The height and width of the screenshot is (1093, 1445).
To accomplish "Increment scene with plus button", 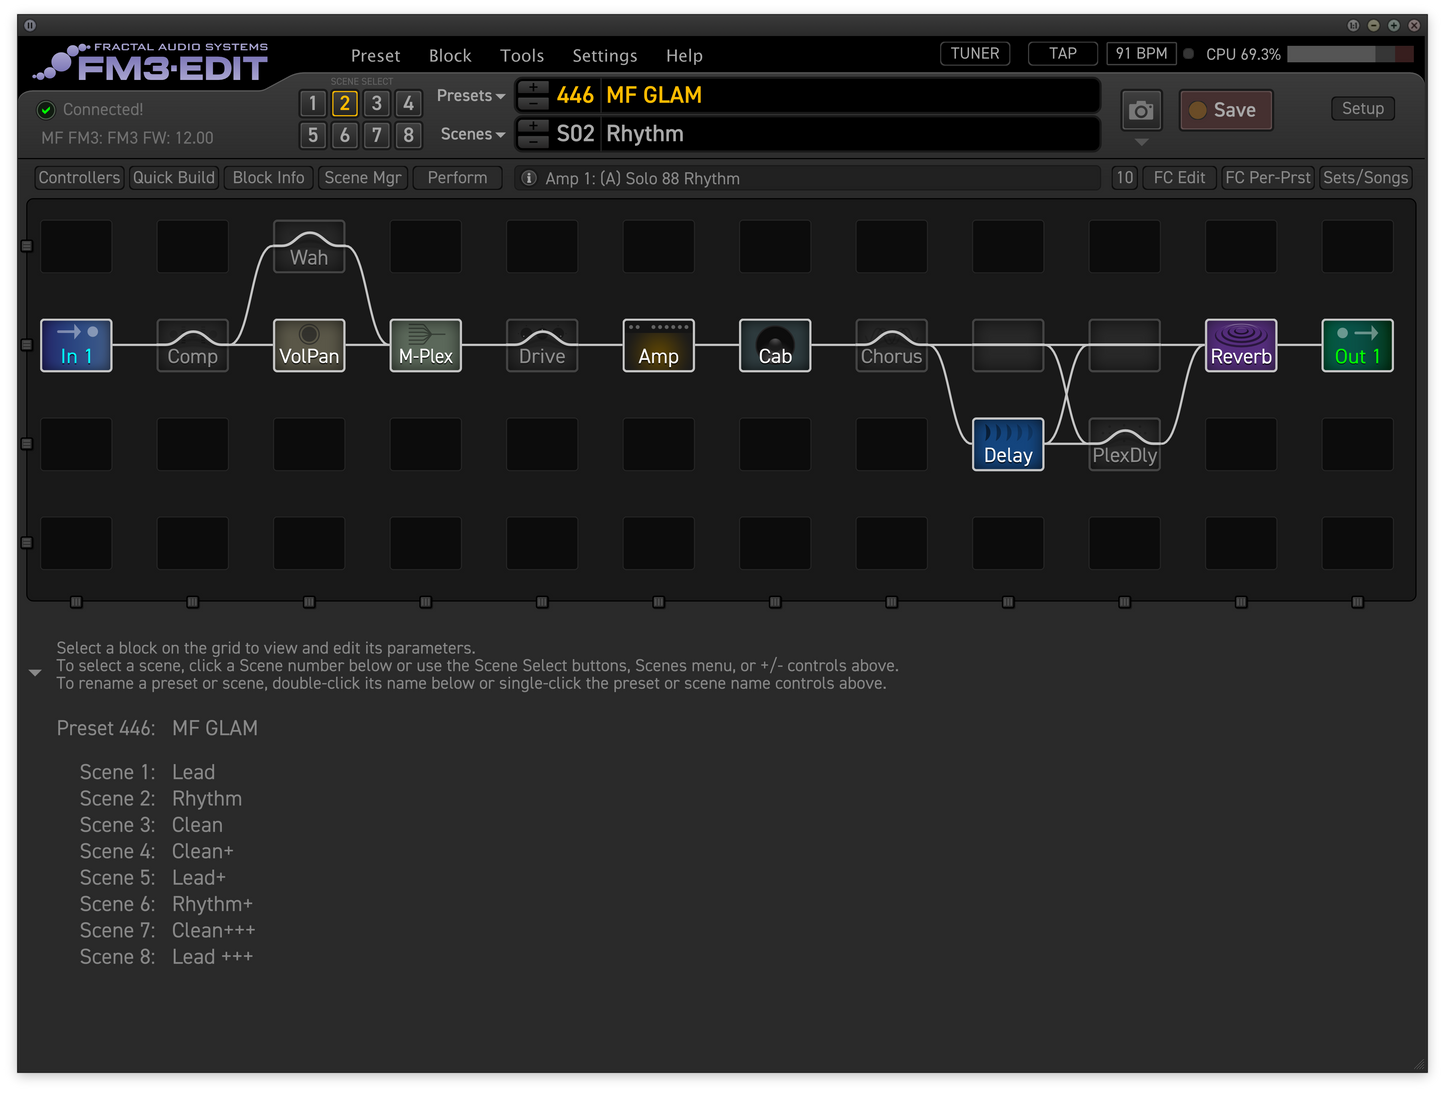I will [x=534, y=126].
